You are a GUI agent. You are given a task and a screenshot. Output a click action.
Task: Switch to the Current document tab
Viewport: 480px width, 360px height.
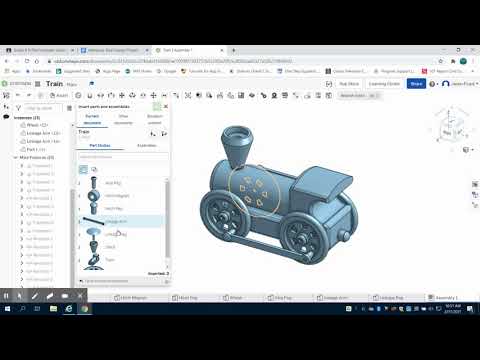coord(92,119)
